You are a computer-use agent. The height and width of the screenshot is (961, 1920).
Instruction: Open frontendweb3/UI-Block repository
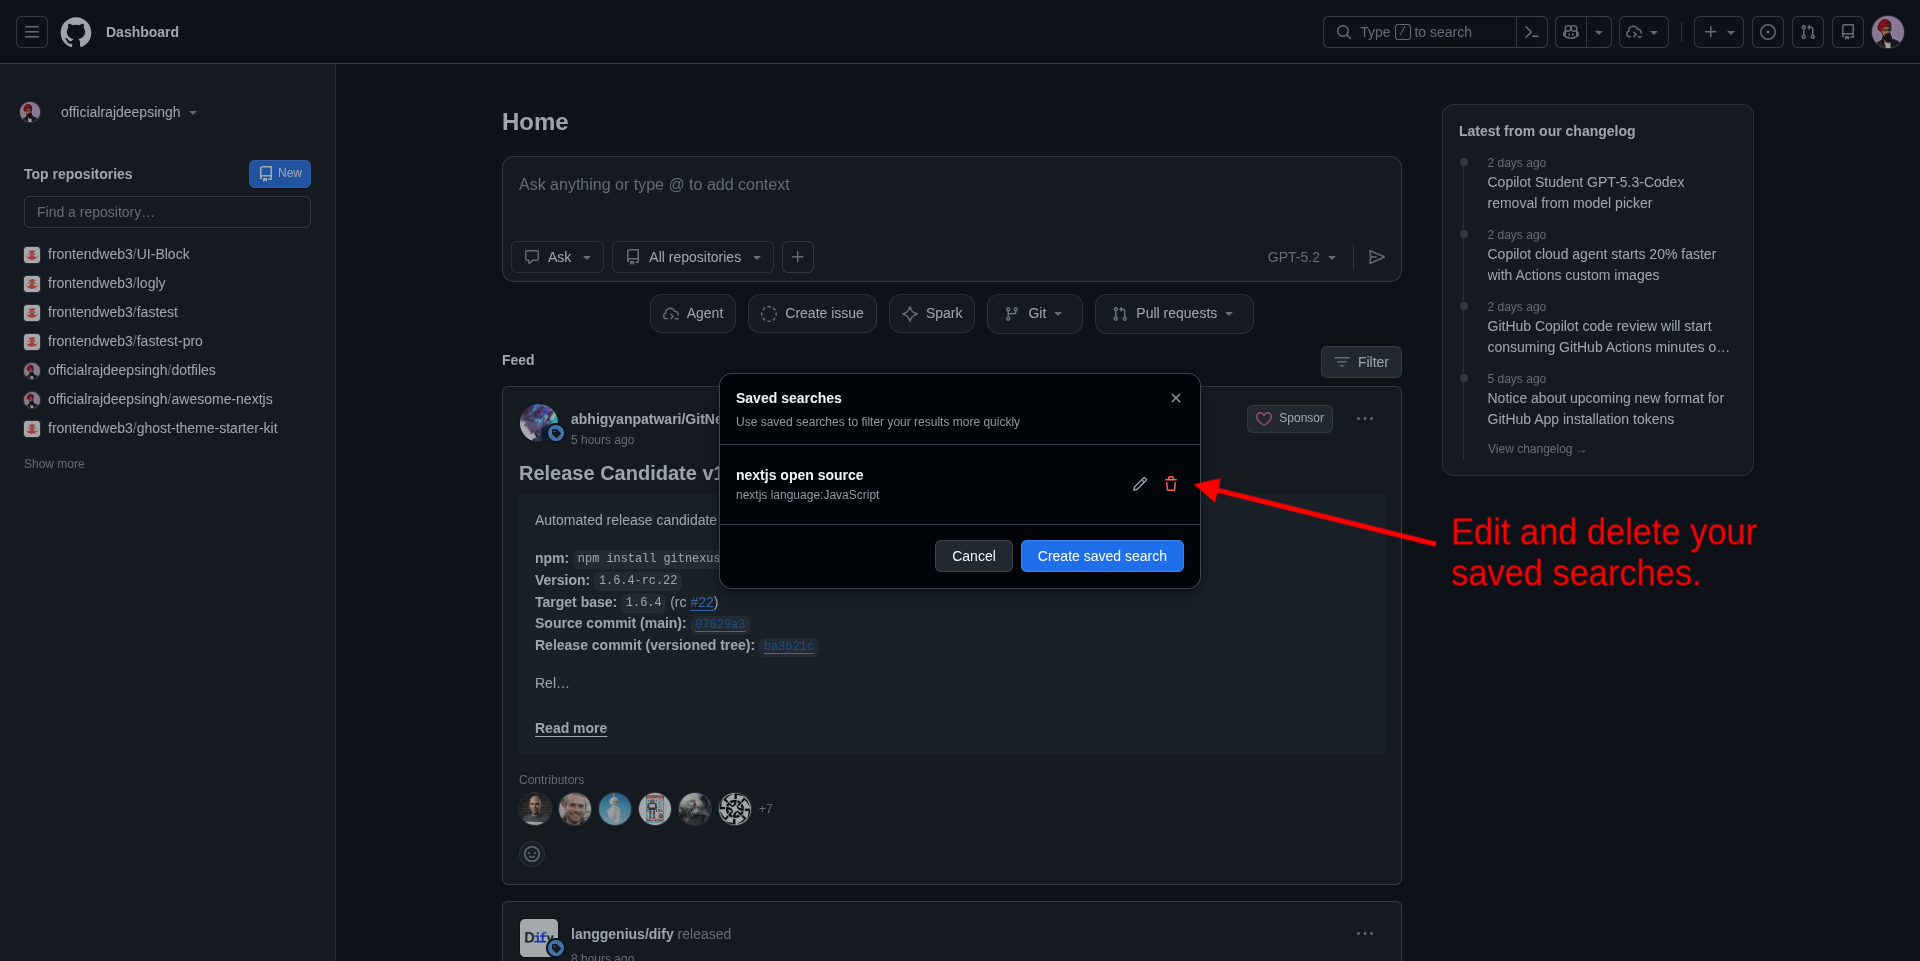pyautogui.click(x=118, y=254)
